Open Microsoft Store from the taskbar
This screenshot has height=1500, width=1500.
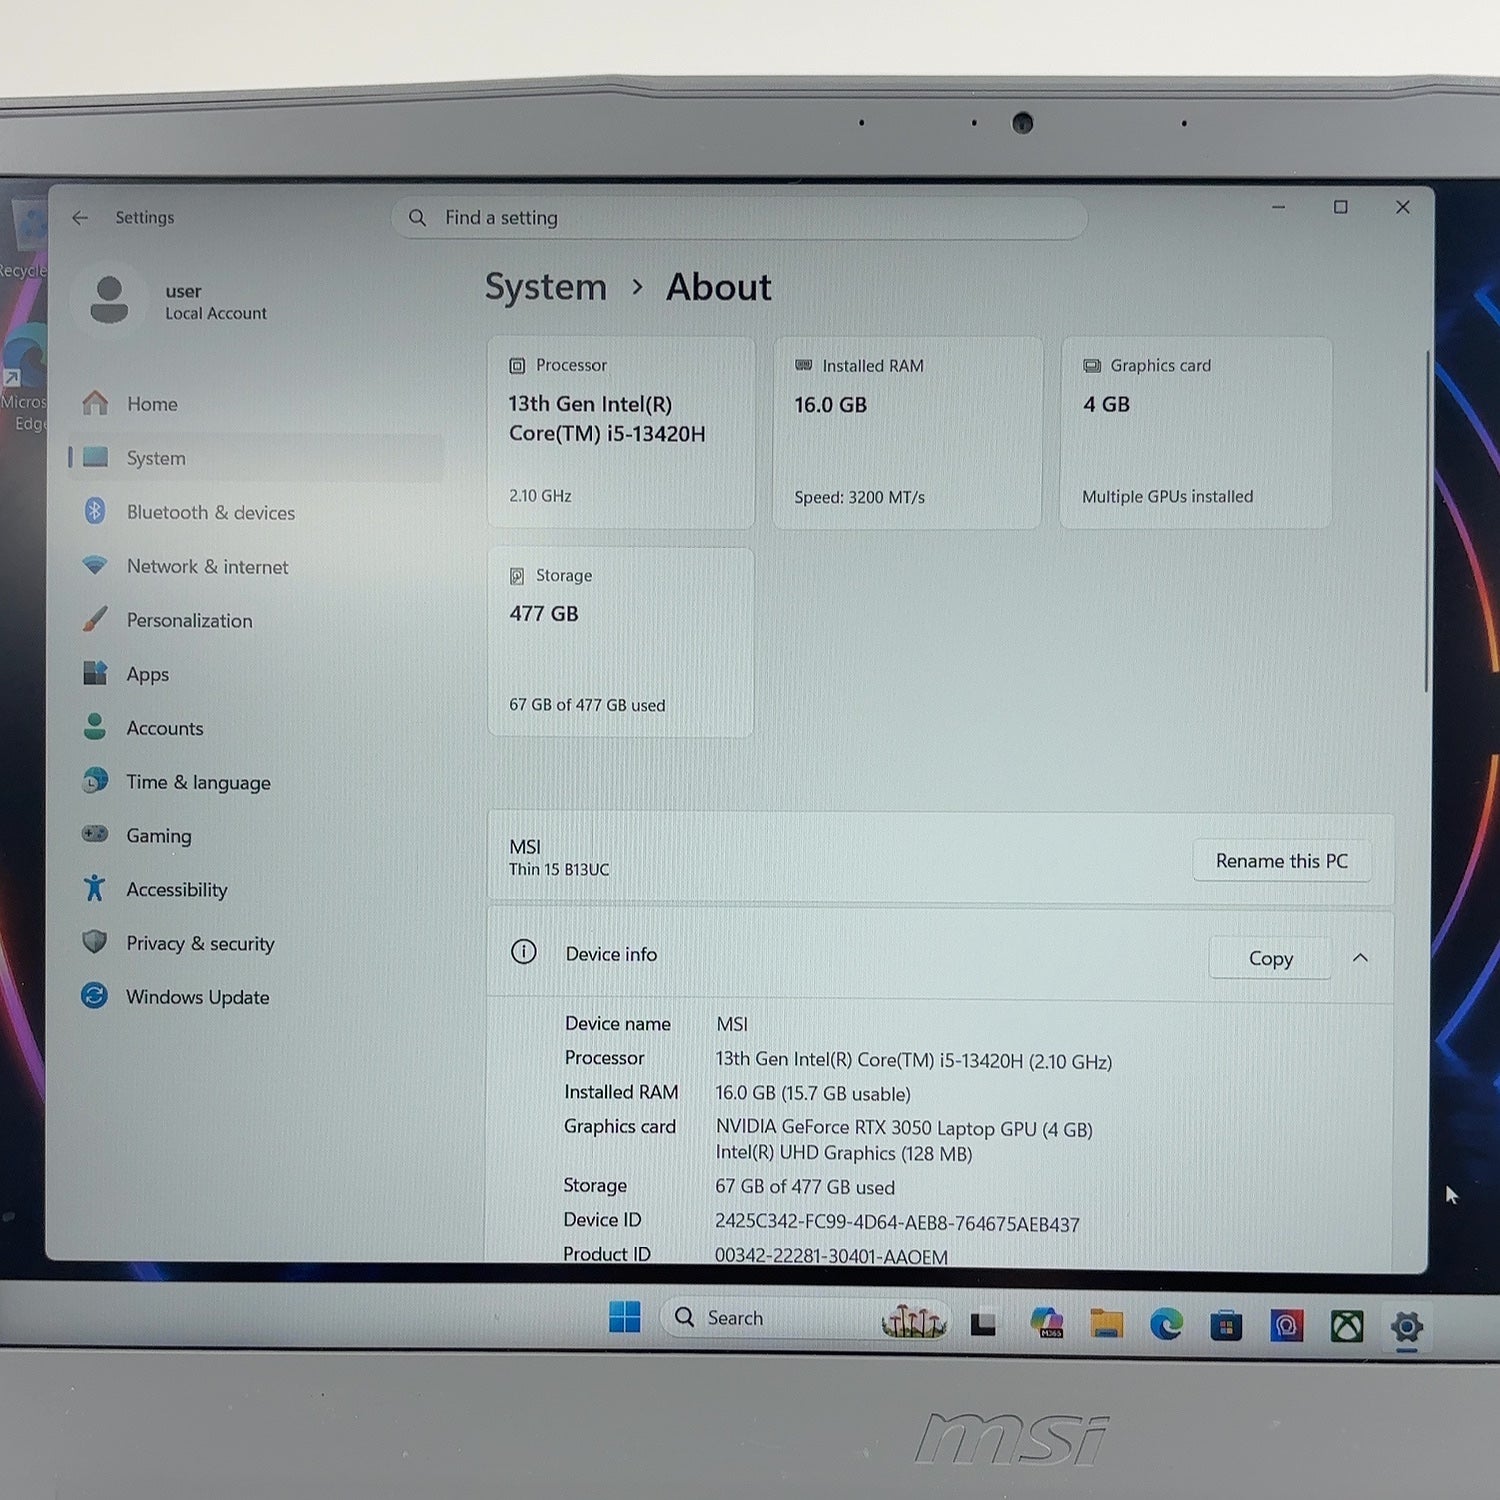[1226, 1326]
